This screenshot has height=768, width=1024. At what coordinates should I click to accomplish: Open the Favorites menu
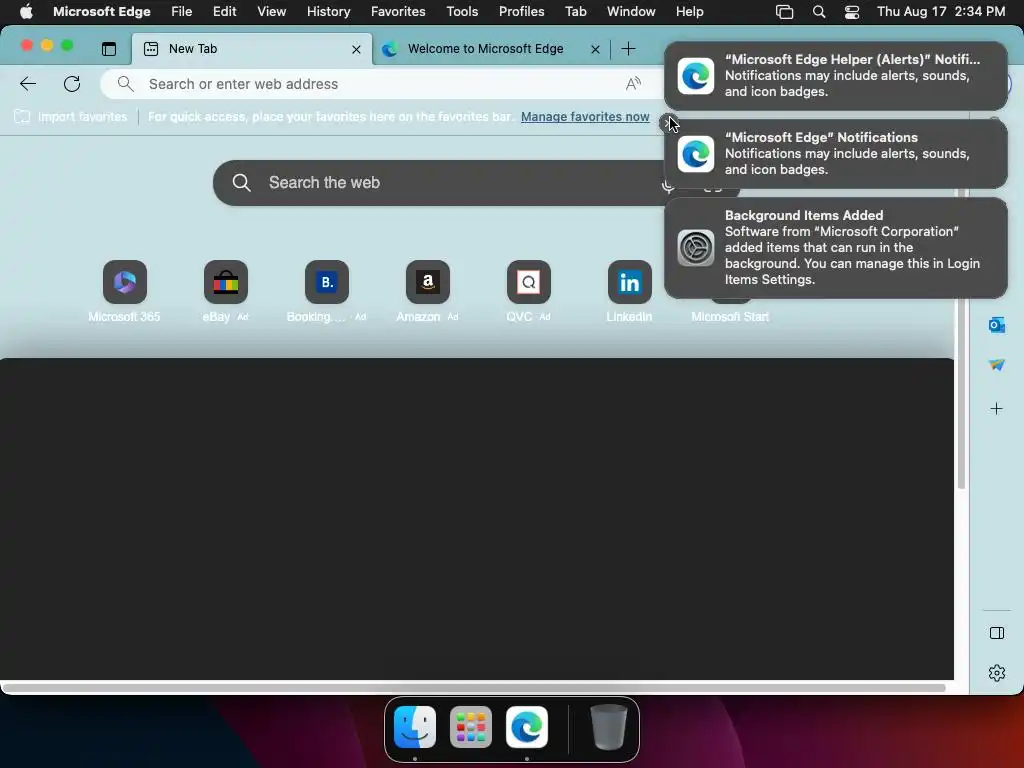pos(398,12)
